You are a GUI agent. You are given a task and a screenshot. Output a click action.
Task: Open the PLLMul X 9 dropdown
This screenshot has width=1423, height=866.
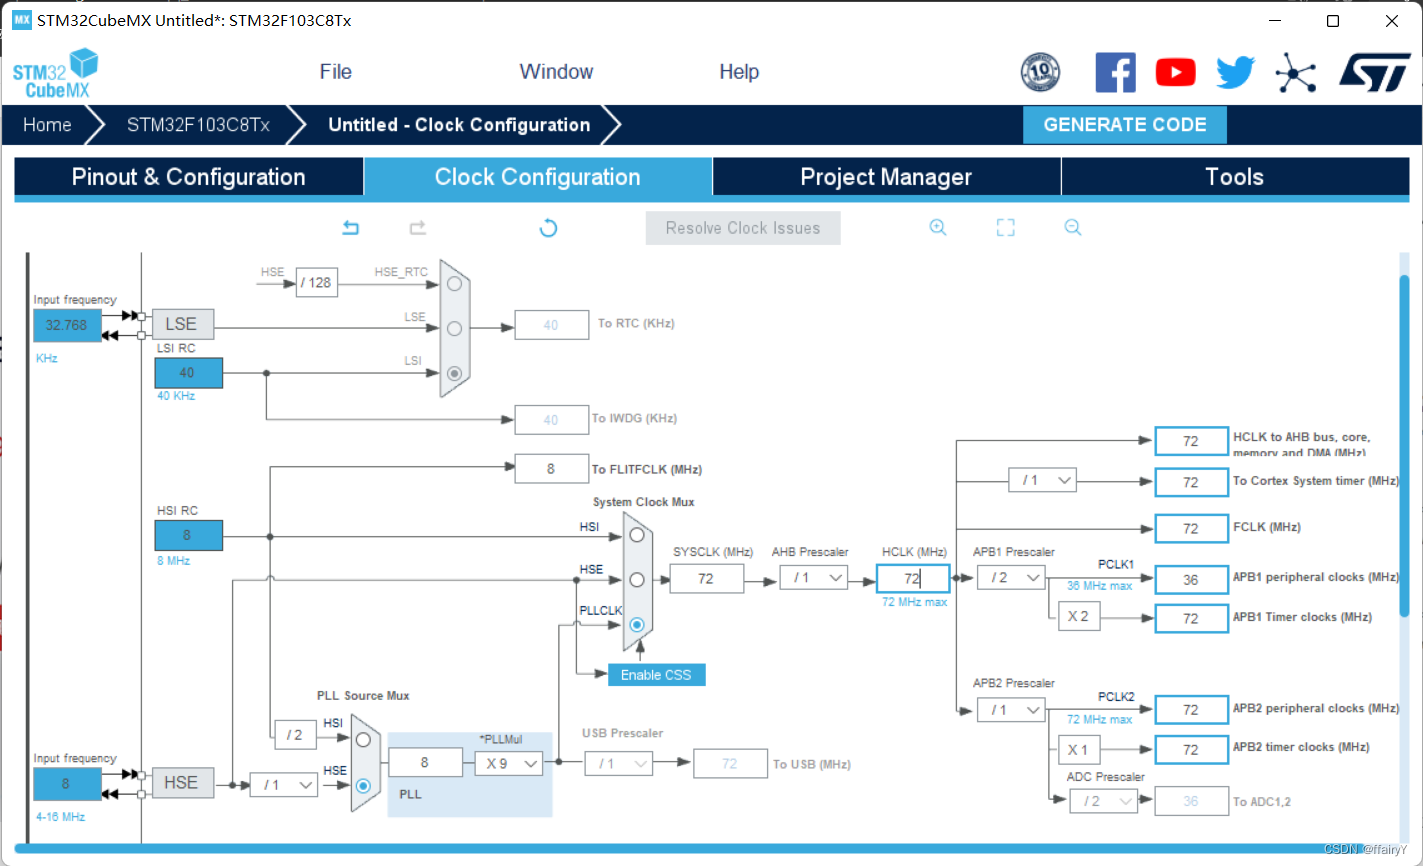pos(509,764)
